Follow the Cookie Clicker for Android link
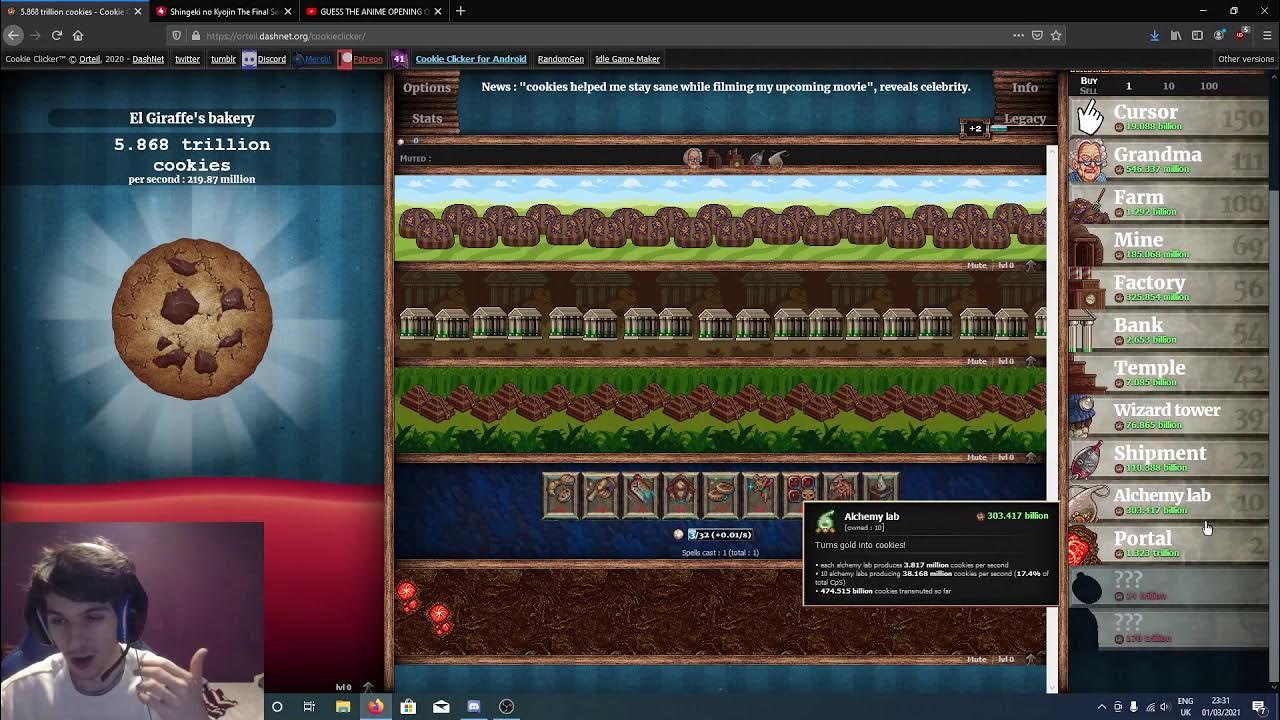 (471, 59)
